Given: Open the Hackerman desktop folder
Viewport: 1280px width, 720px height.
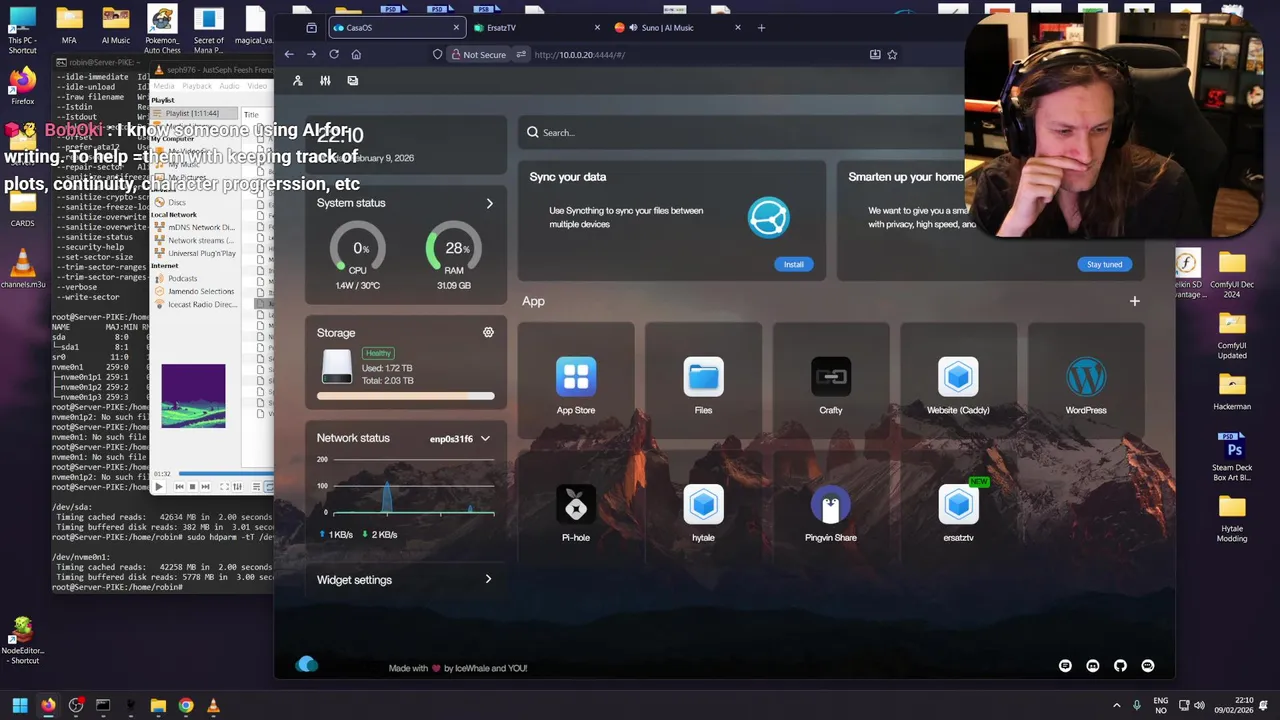Looking at the screenshot, I should click(x=1232, y=391).
